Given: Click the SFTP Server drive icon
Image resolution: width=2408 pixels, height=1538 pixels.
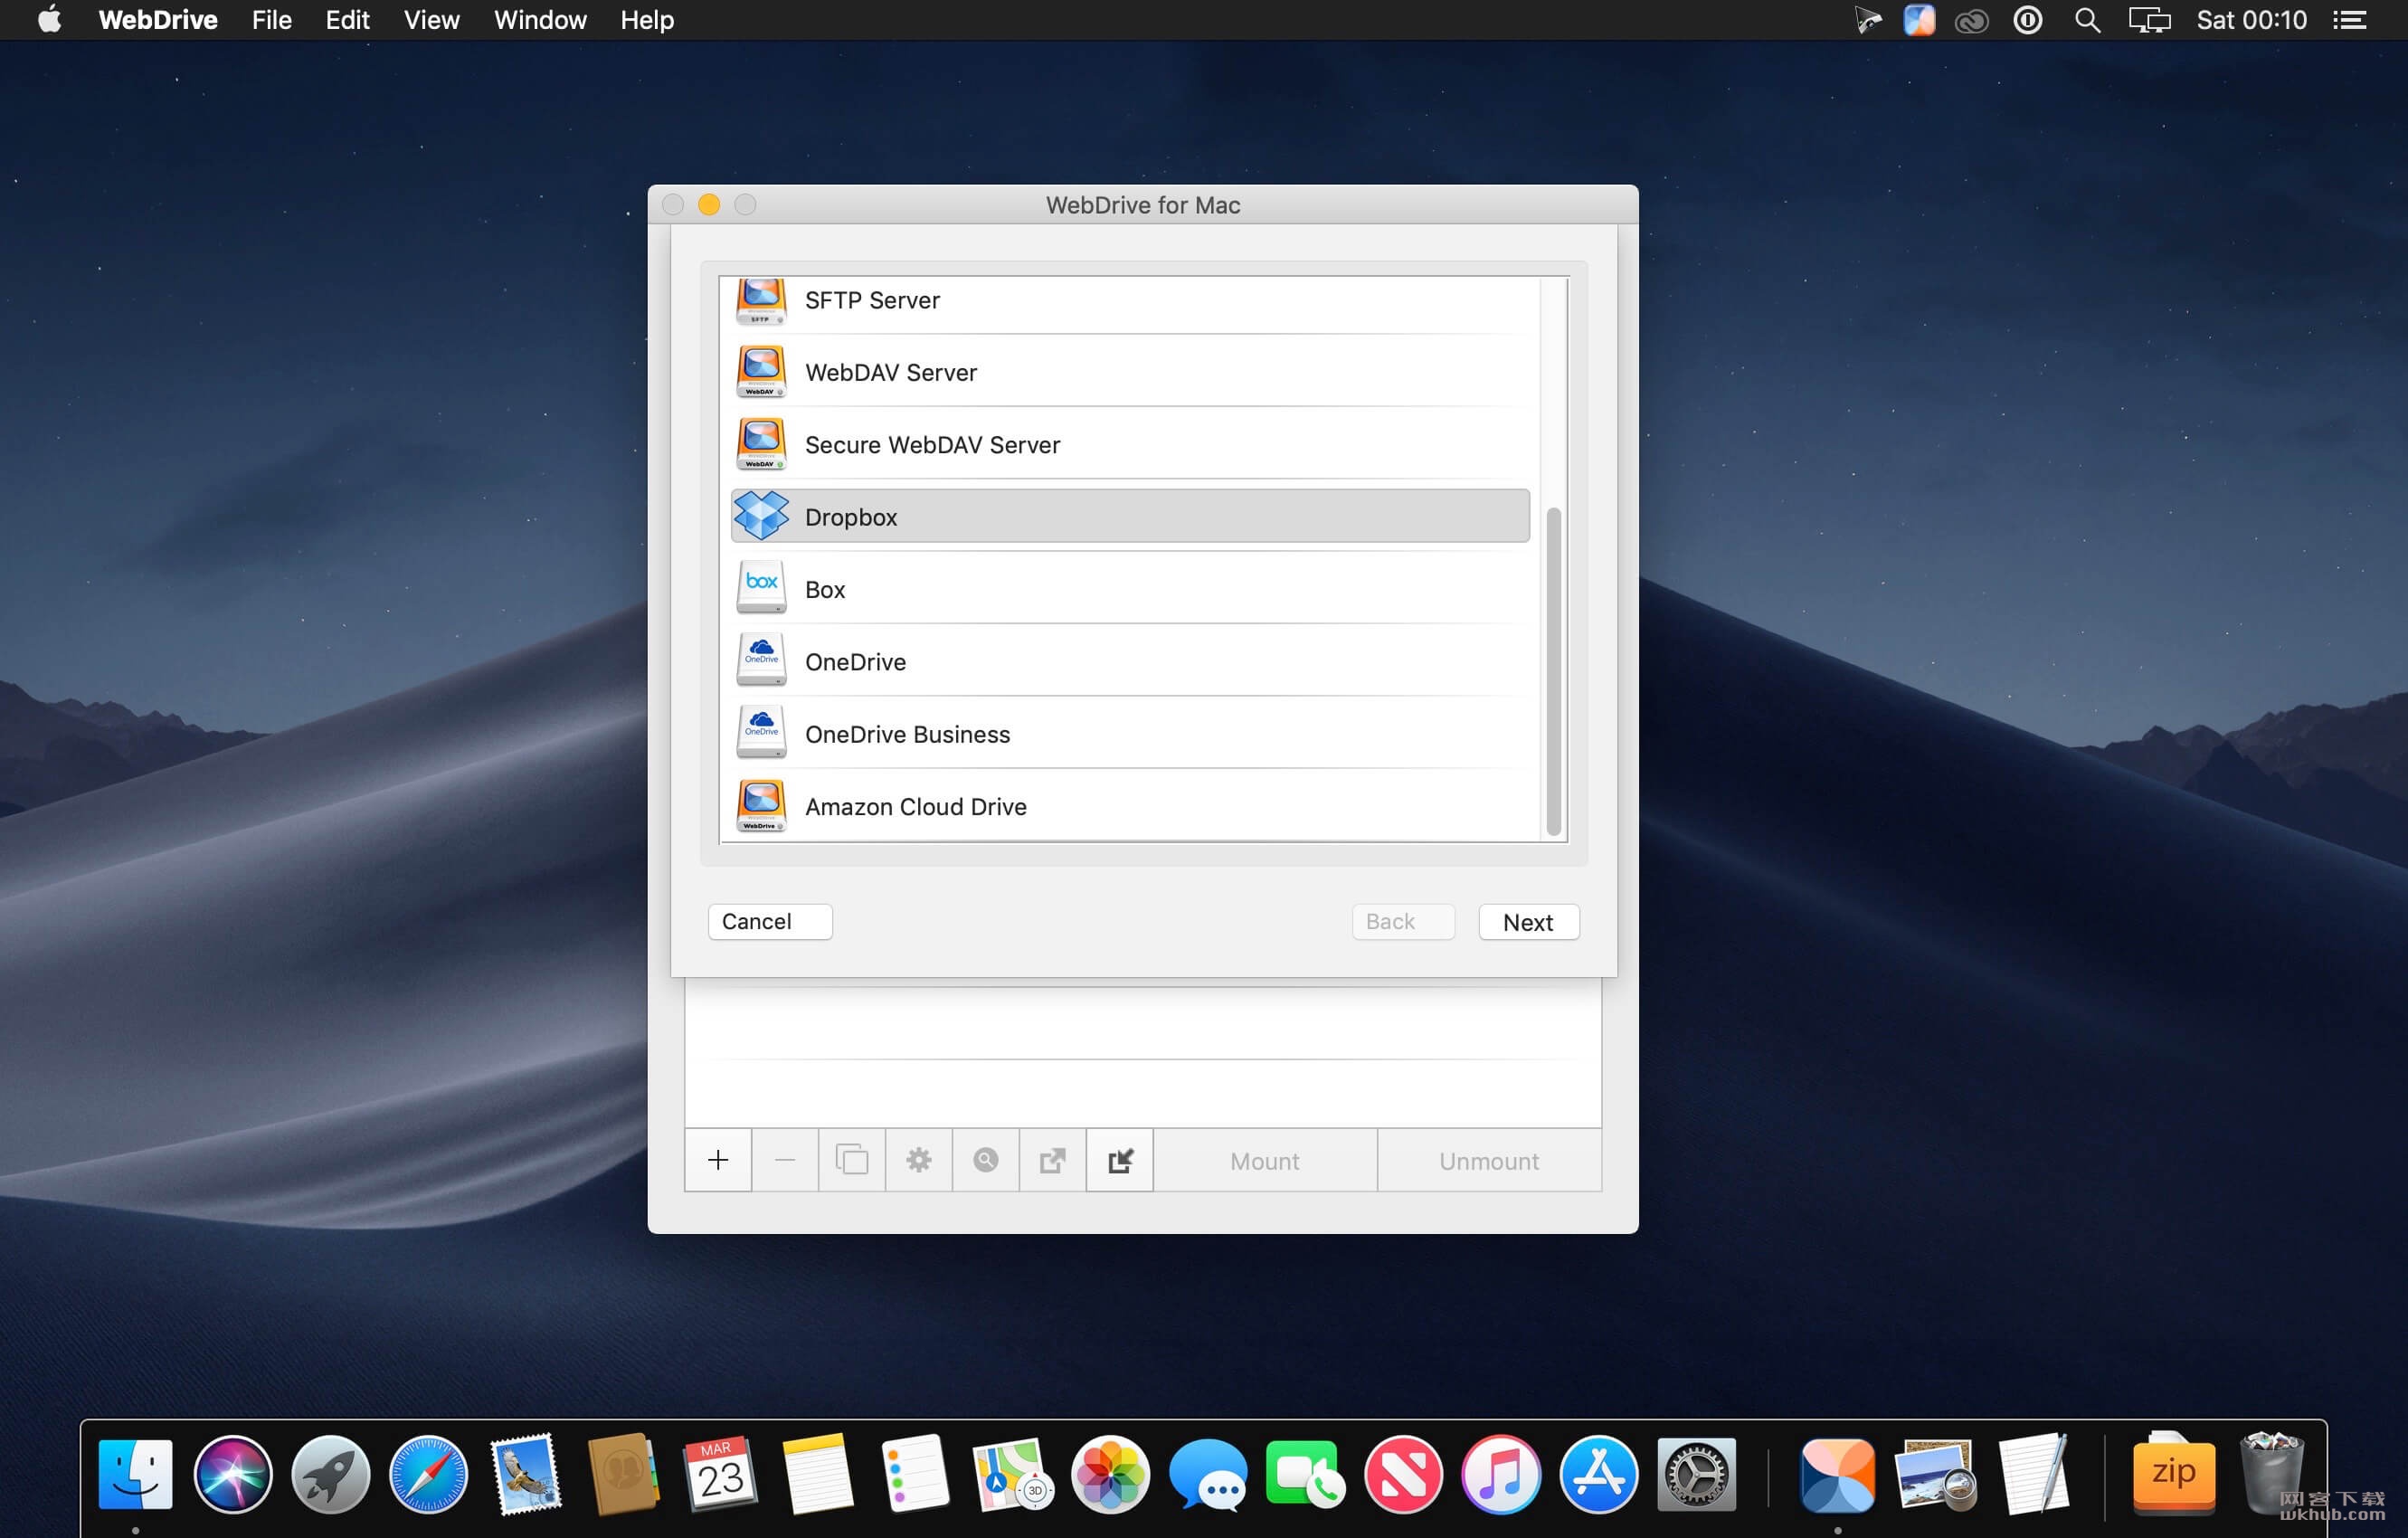Looking at the screenshot, I should coord(761,301).
